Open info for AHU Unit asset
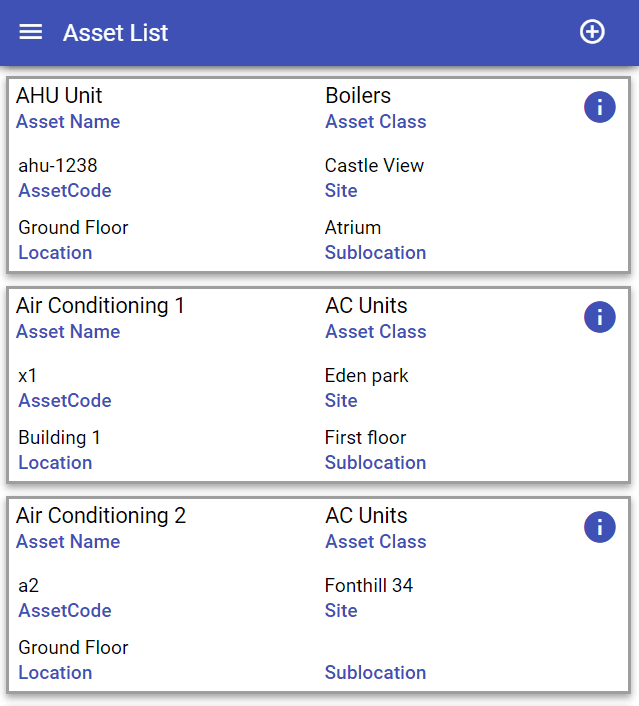The height and width of the screenshot is (706, 639). pos(599,107)
